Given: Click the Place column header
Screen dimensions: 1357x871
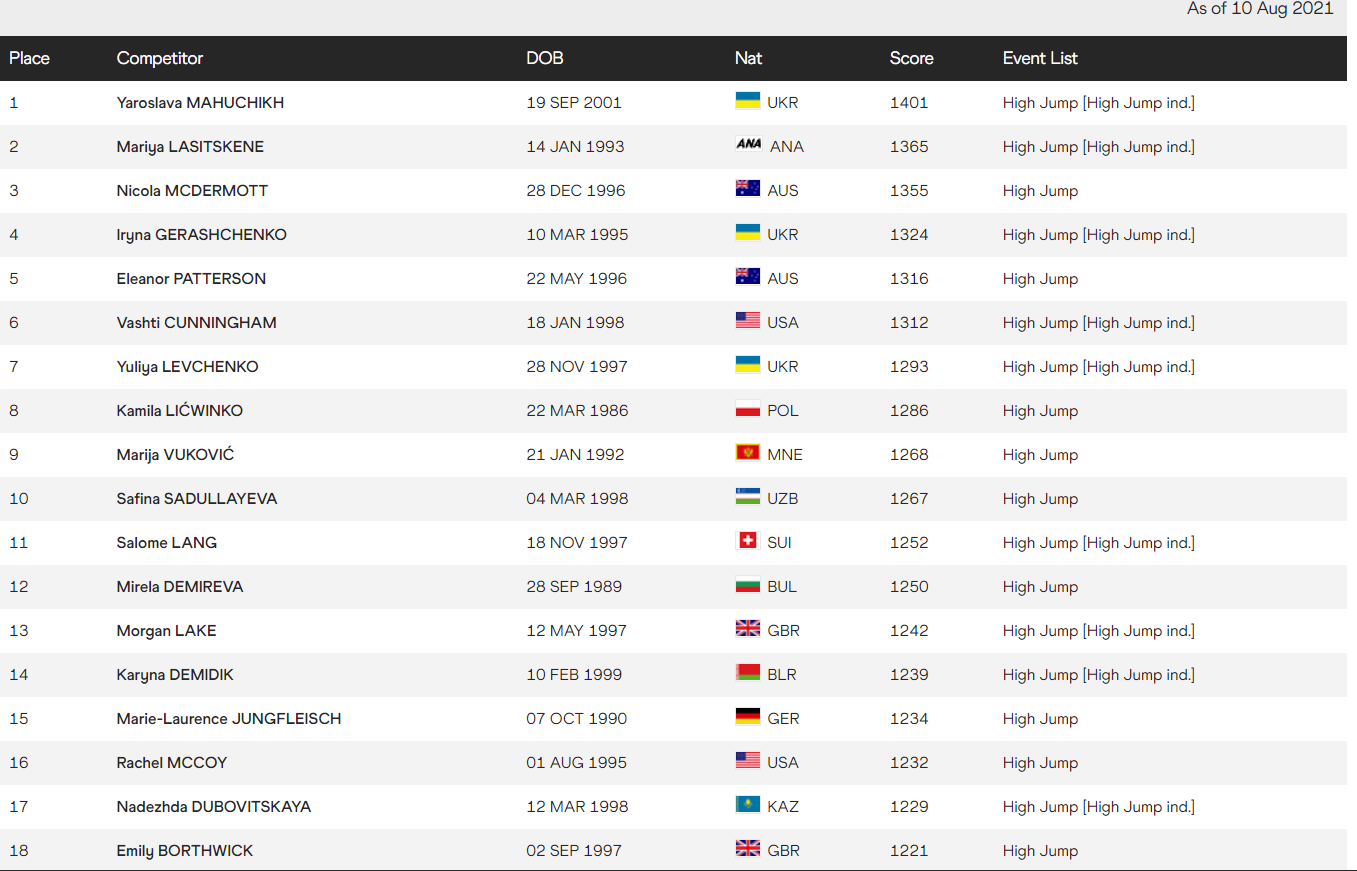Looking at the screenshot, I should (29, 58).
